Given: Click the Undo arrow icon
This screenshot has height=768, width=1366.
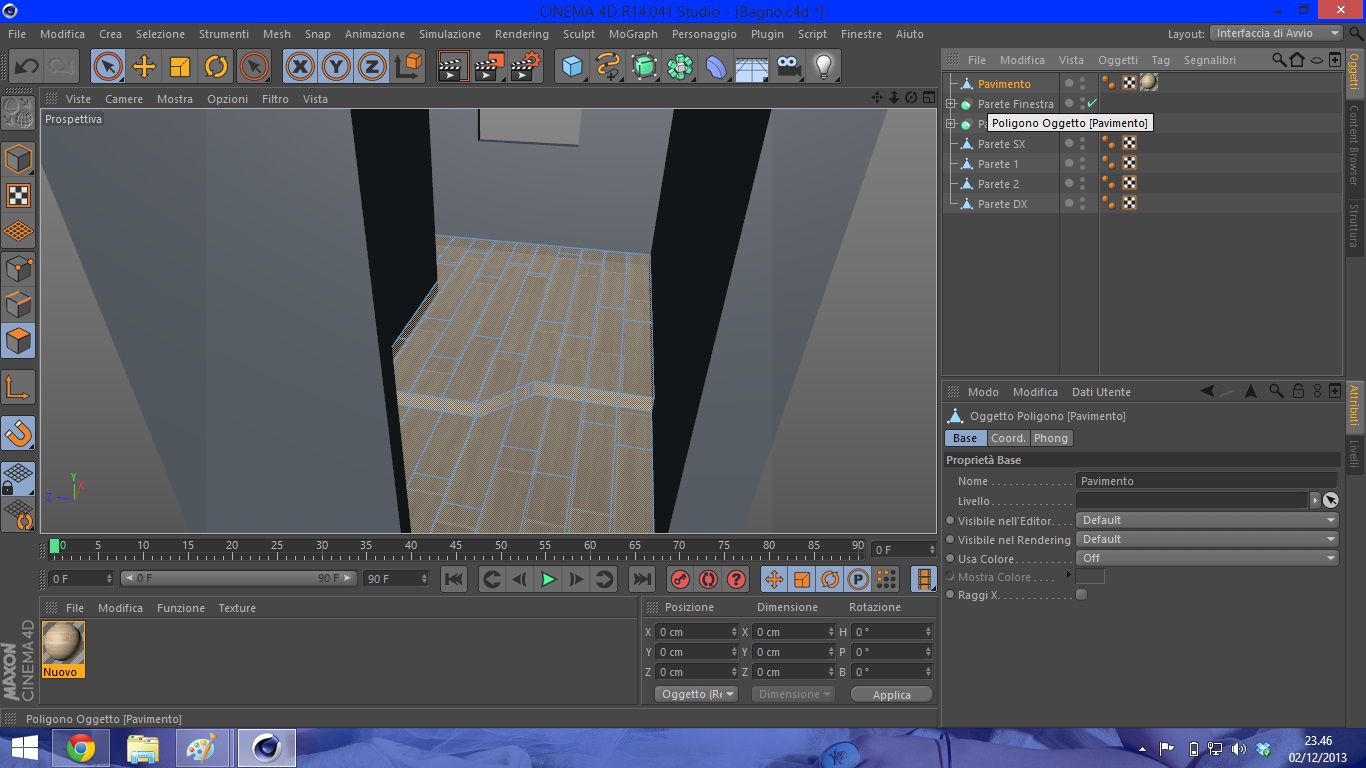Looking at the screenshot, I should 26,67.
